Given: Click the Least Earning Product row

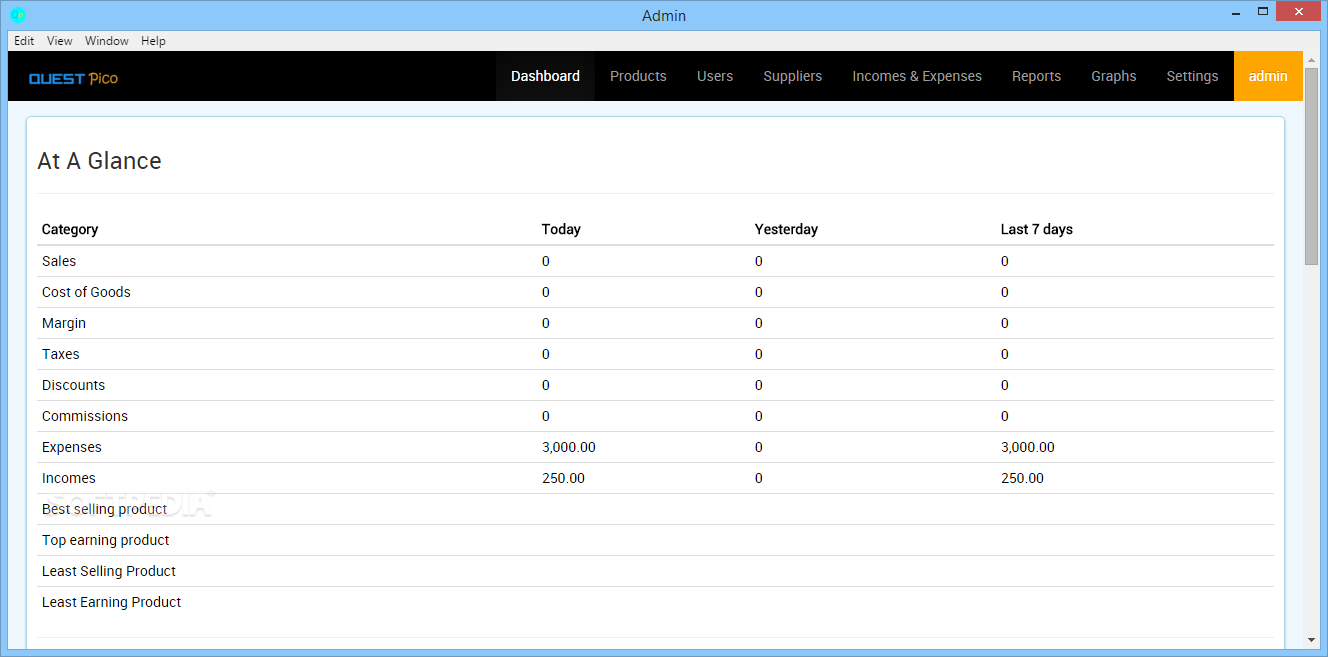Looking at the screenshot, I should tap(655, 602).
